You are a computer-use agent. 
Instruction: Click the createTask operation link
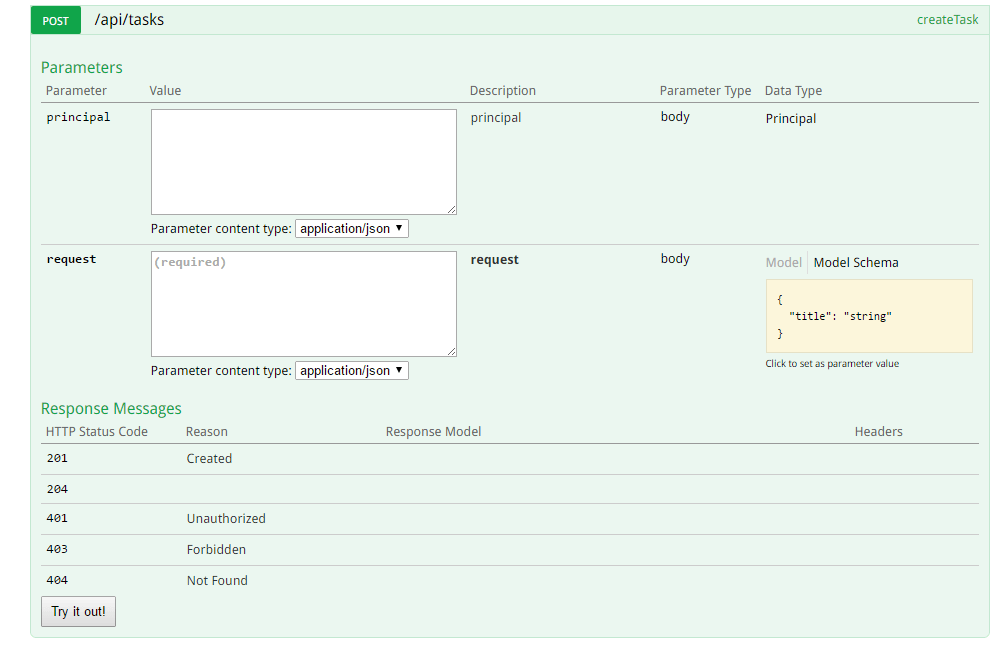pos(947,19)
